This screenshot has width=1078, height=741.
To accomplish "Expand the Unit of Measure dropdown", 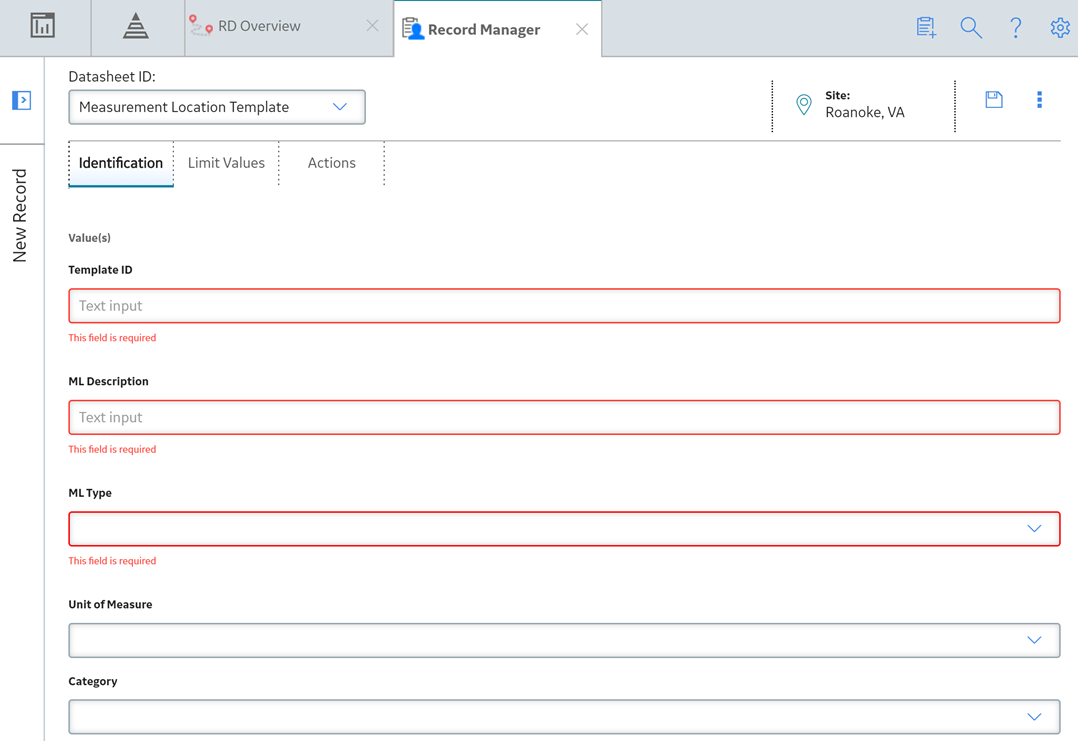I will click(x=564, y=640).
